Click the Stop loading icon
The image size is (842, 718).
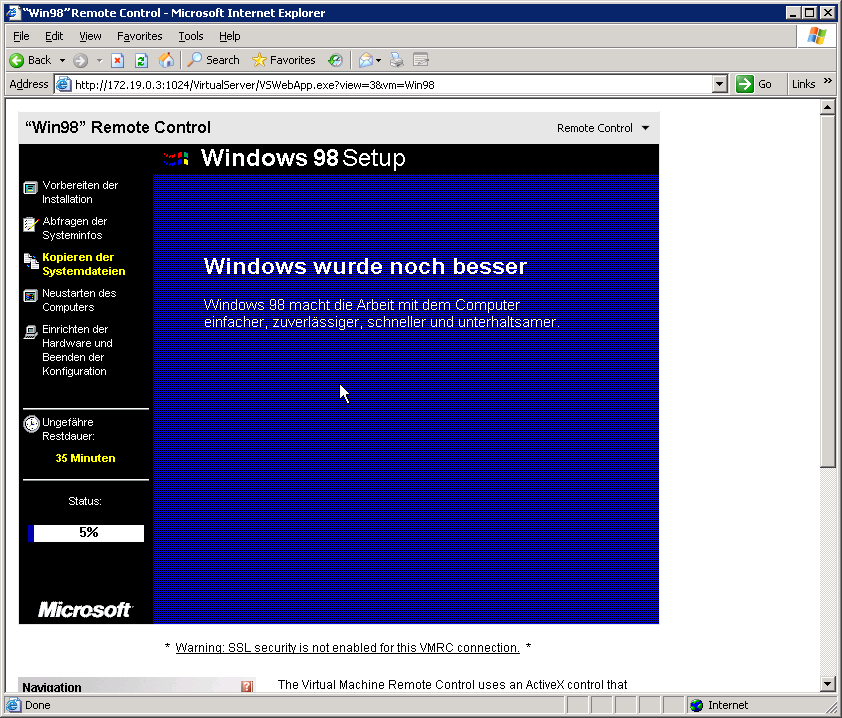pos(118,61)
